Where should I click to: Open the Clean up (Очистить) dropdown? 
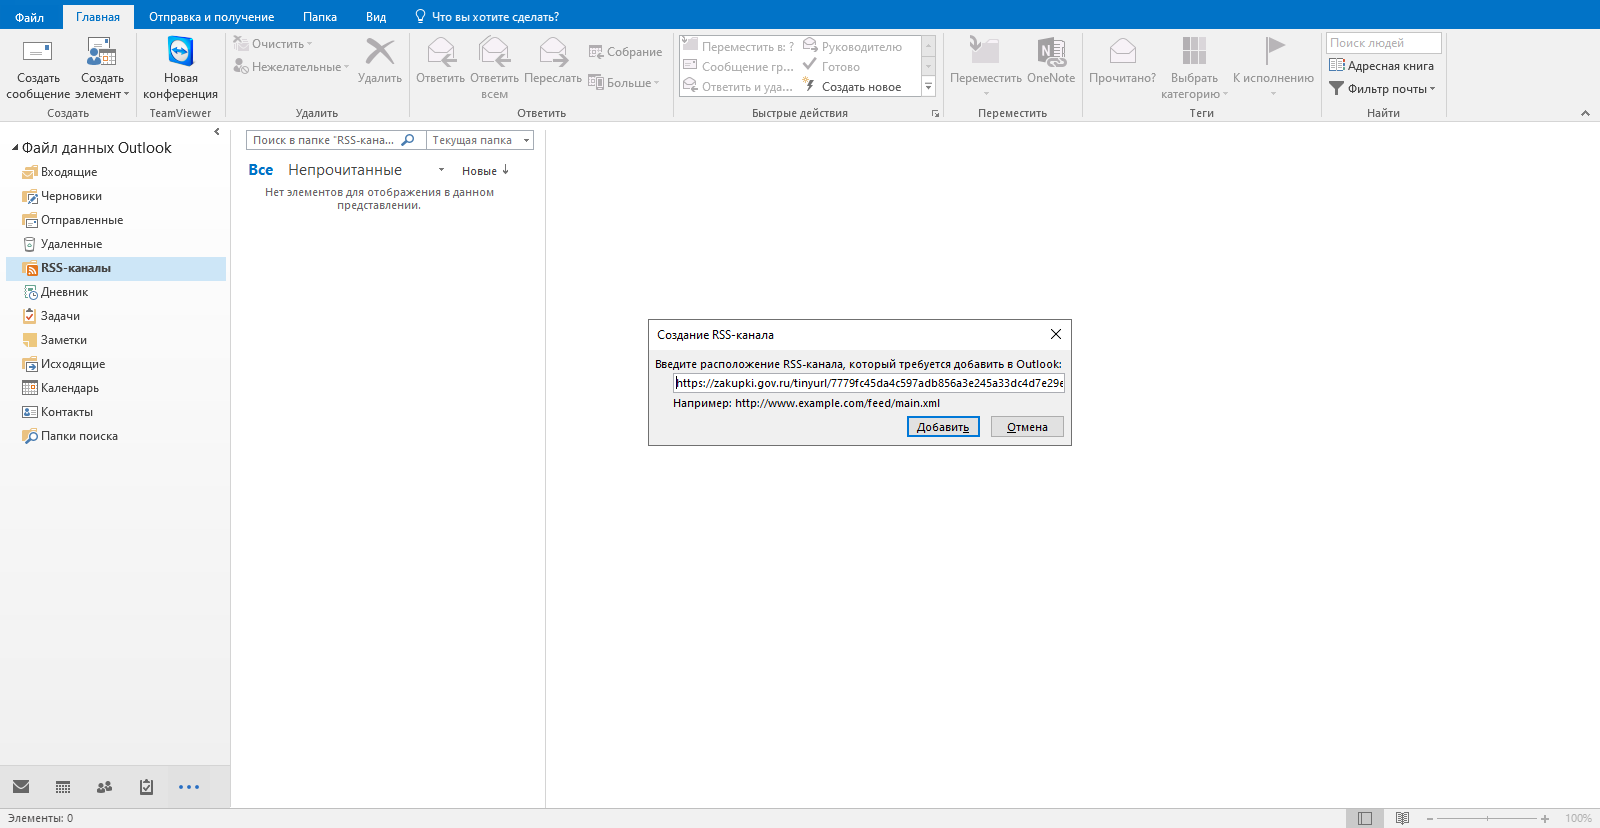click(x=273, y=44)
